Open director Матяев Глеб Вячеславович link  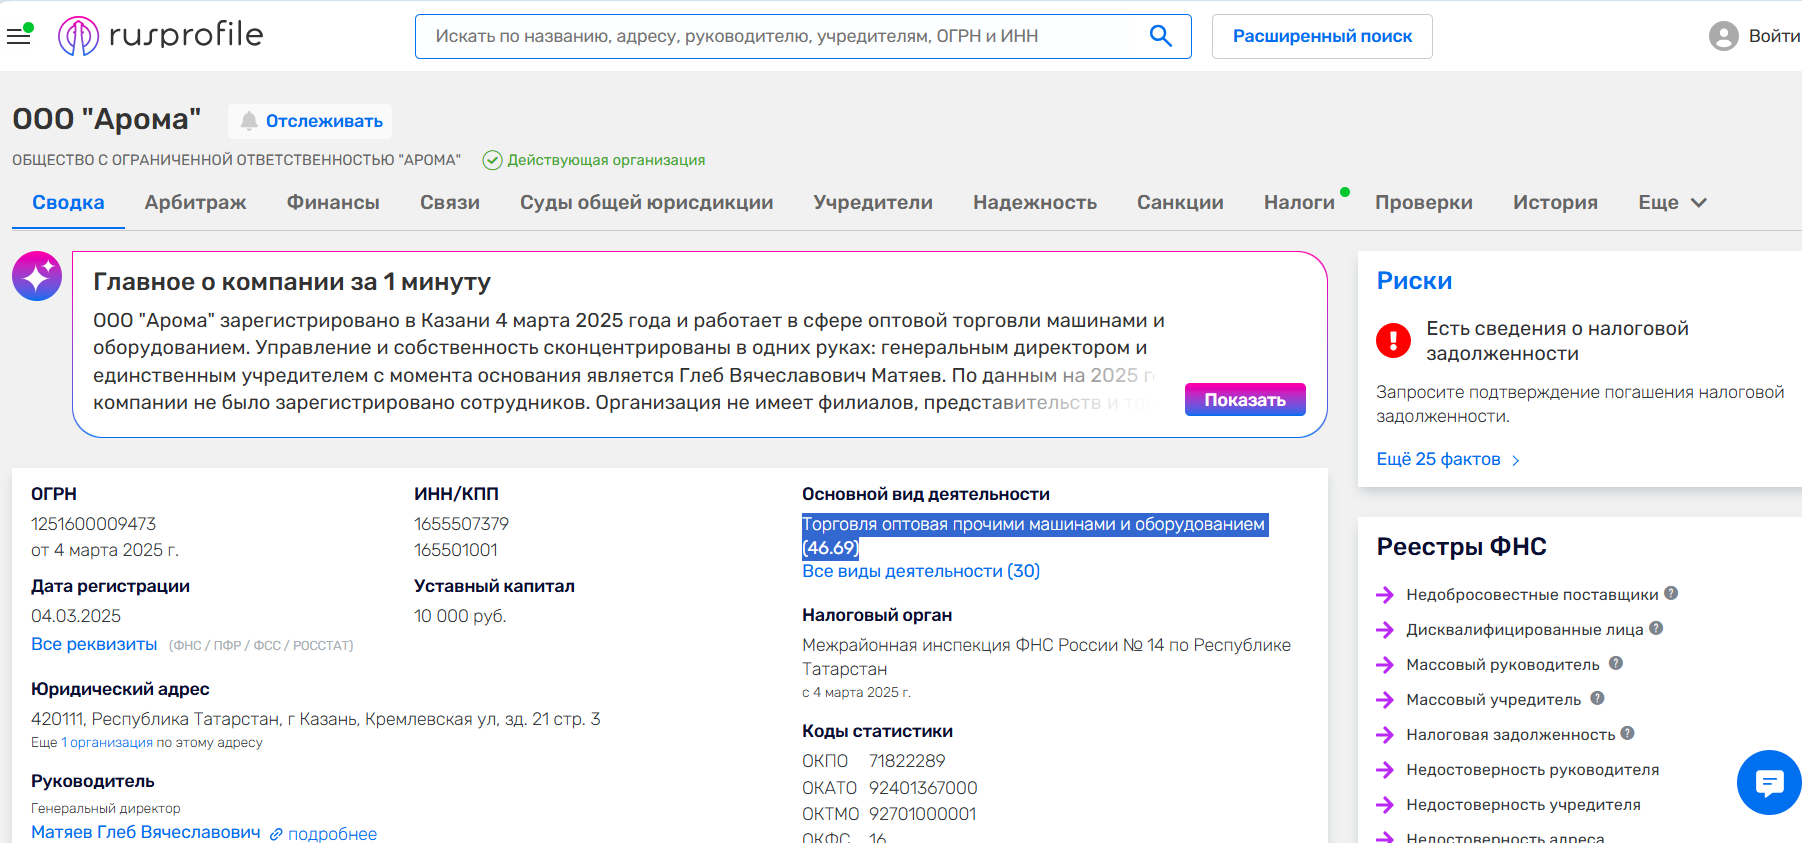point(146,832)
